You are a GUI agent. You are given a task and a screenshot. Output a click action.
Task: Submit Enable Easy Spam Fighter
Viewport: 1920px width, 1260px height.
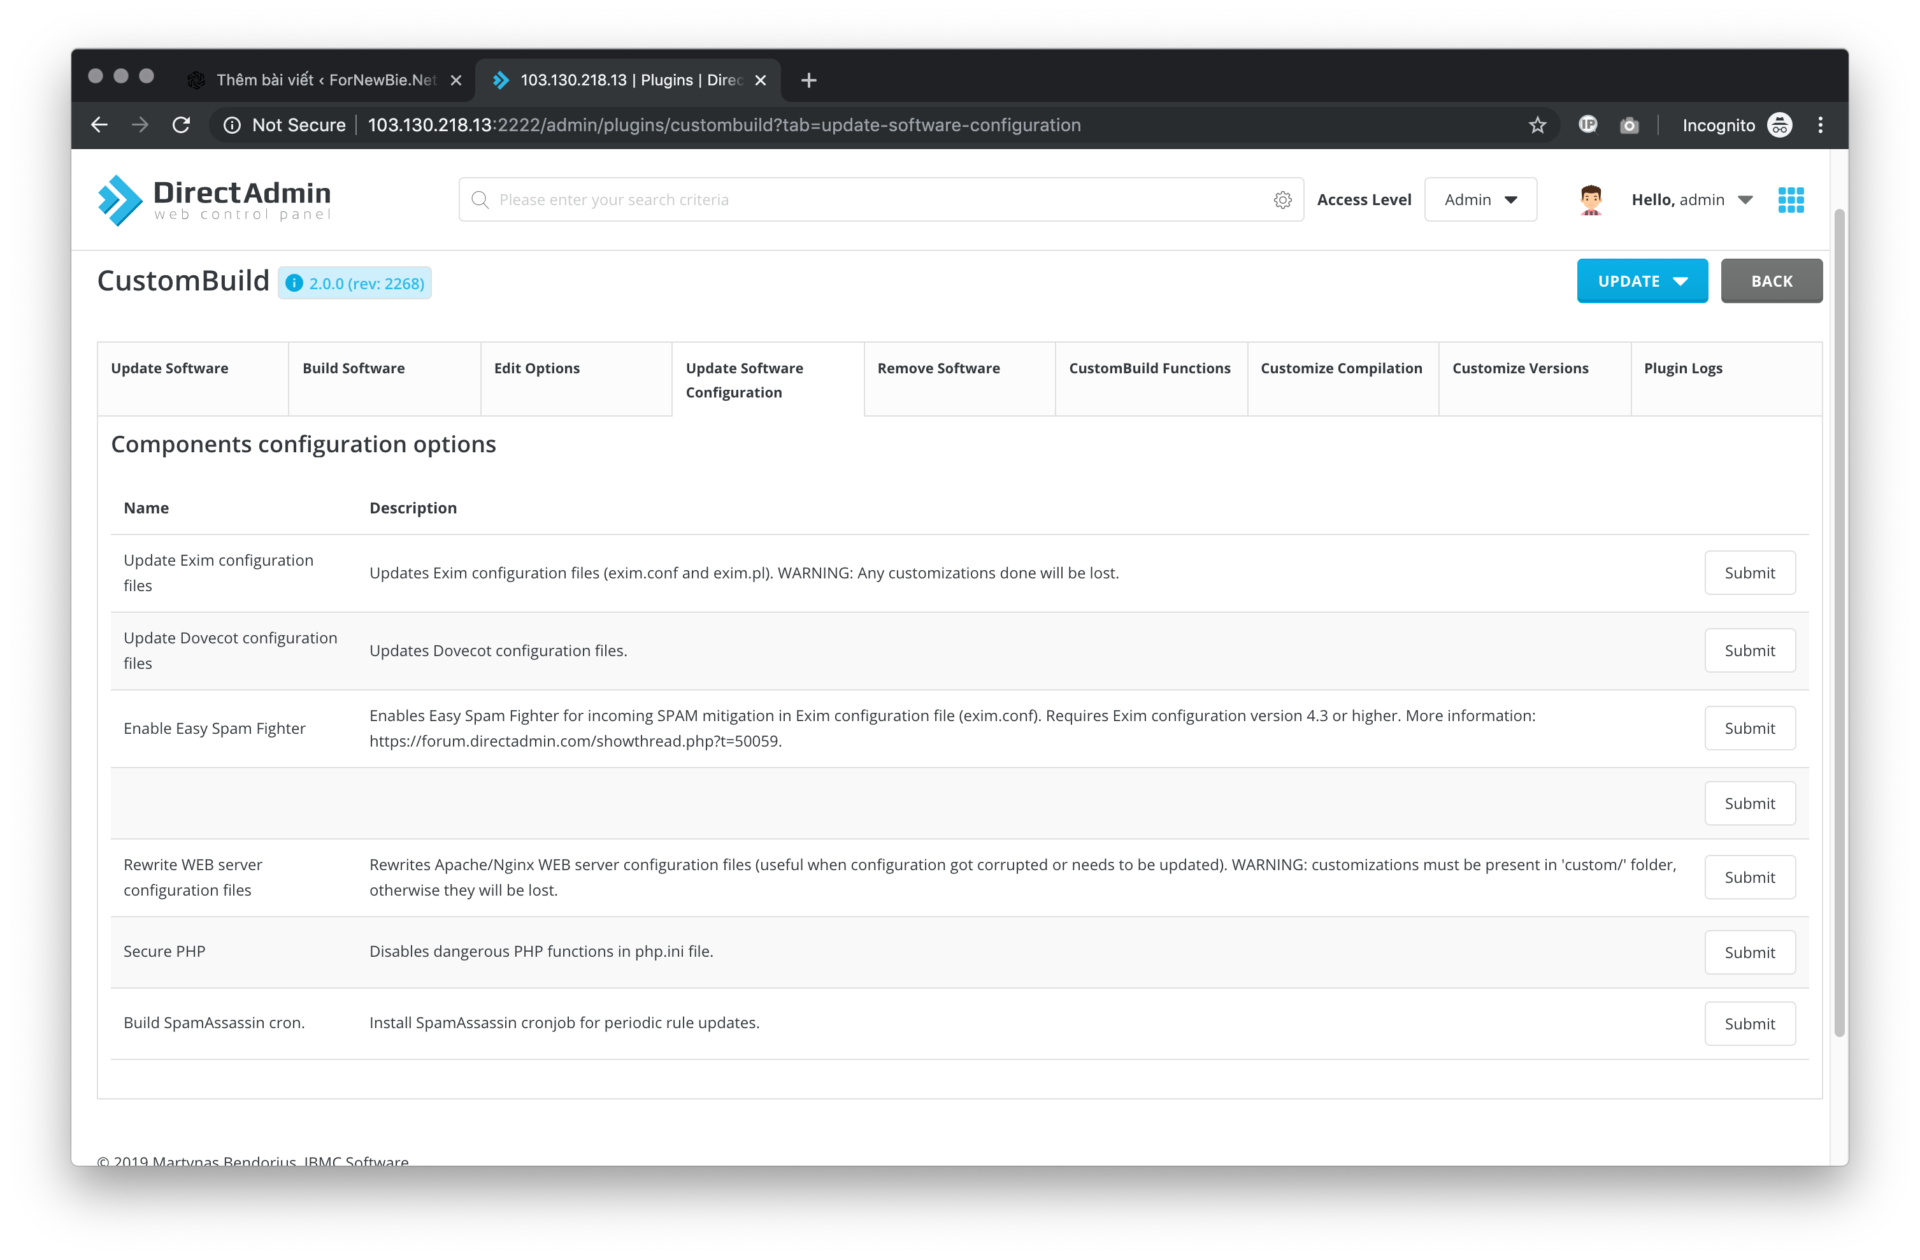(x=1749, y=729)
